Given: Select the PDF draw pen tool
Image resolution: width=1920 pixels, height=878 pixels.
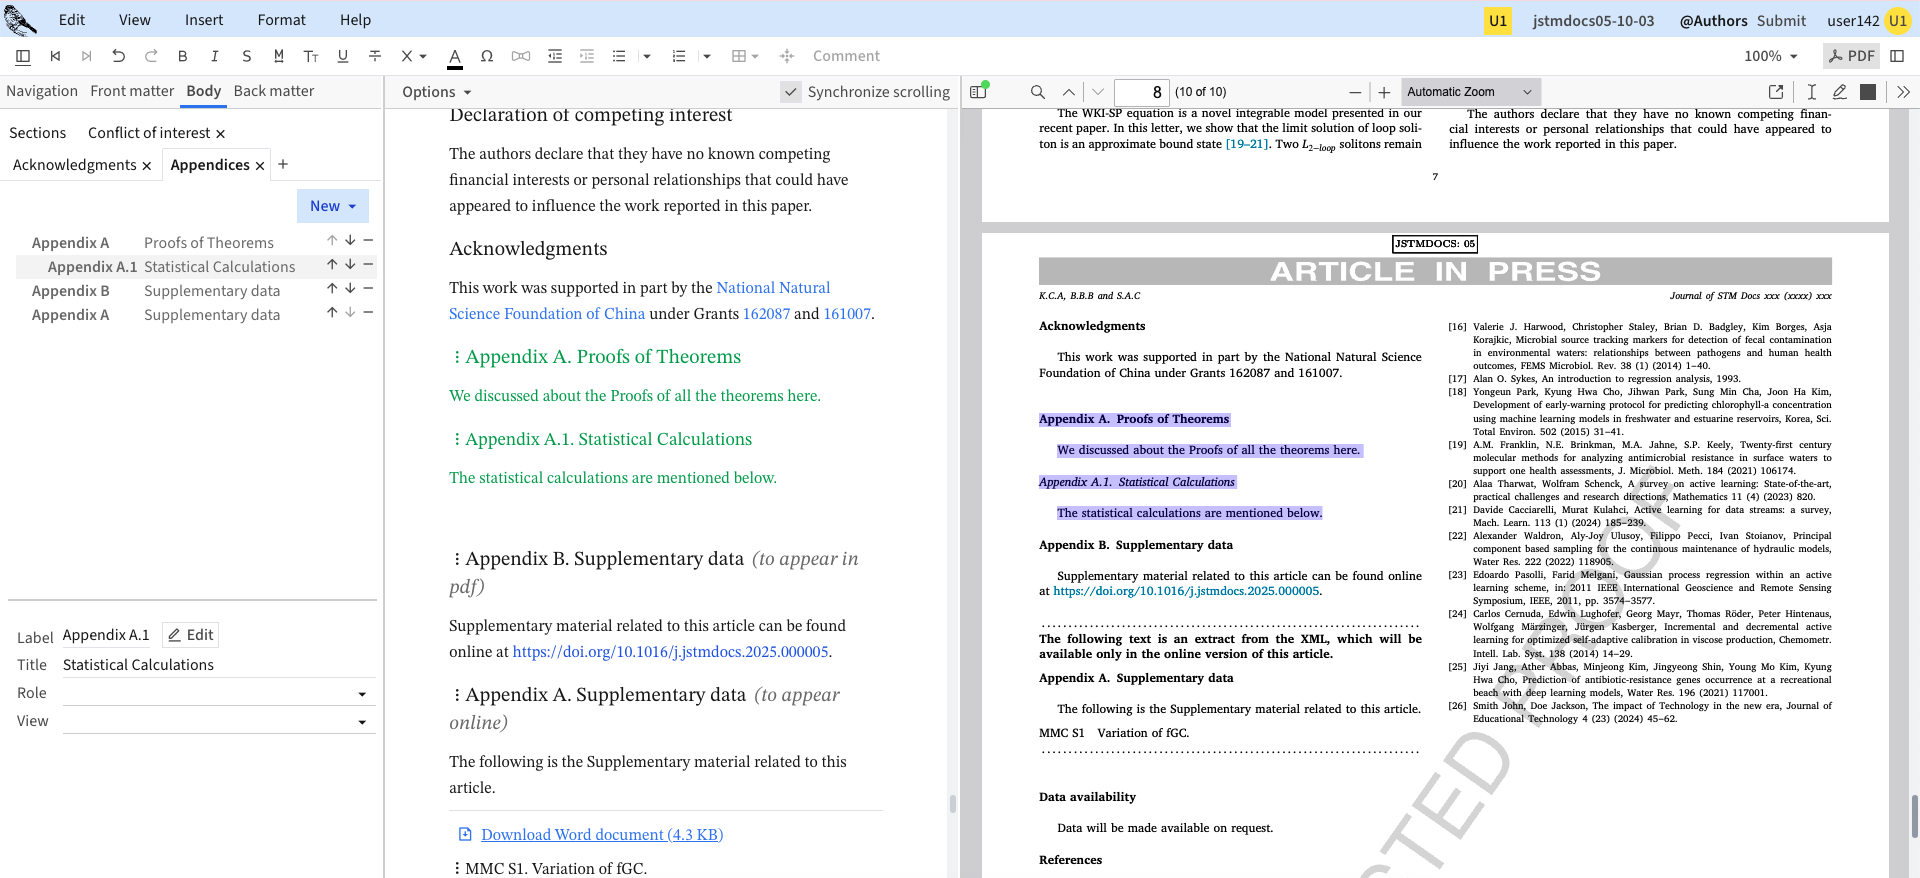Looking at the screenshot, I should [1839, 92].
